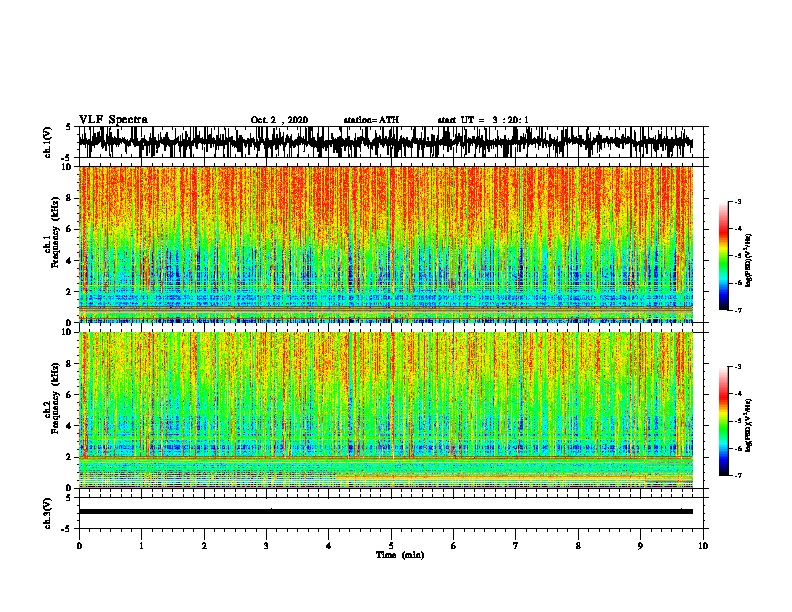Click the 'start UT = 3:20:1' text

coord(483,120)
